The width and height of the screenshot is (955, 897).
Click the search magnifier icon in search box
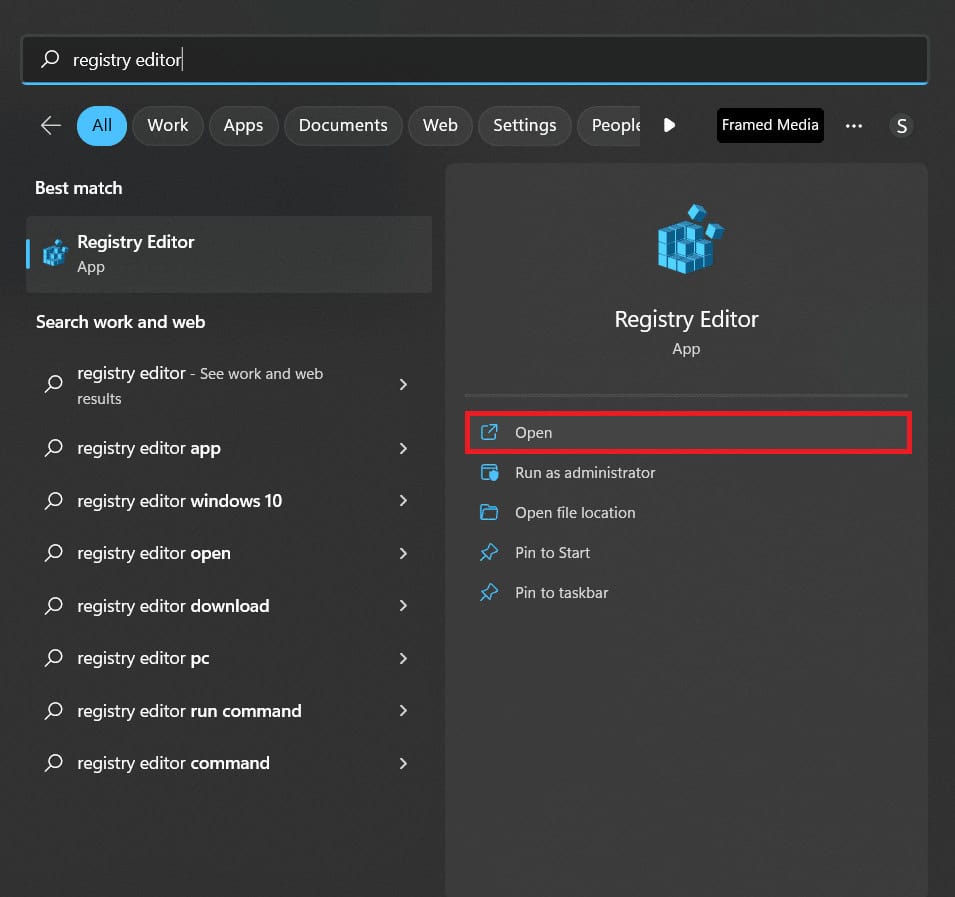[x=50, y=59]
